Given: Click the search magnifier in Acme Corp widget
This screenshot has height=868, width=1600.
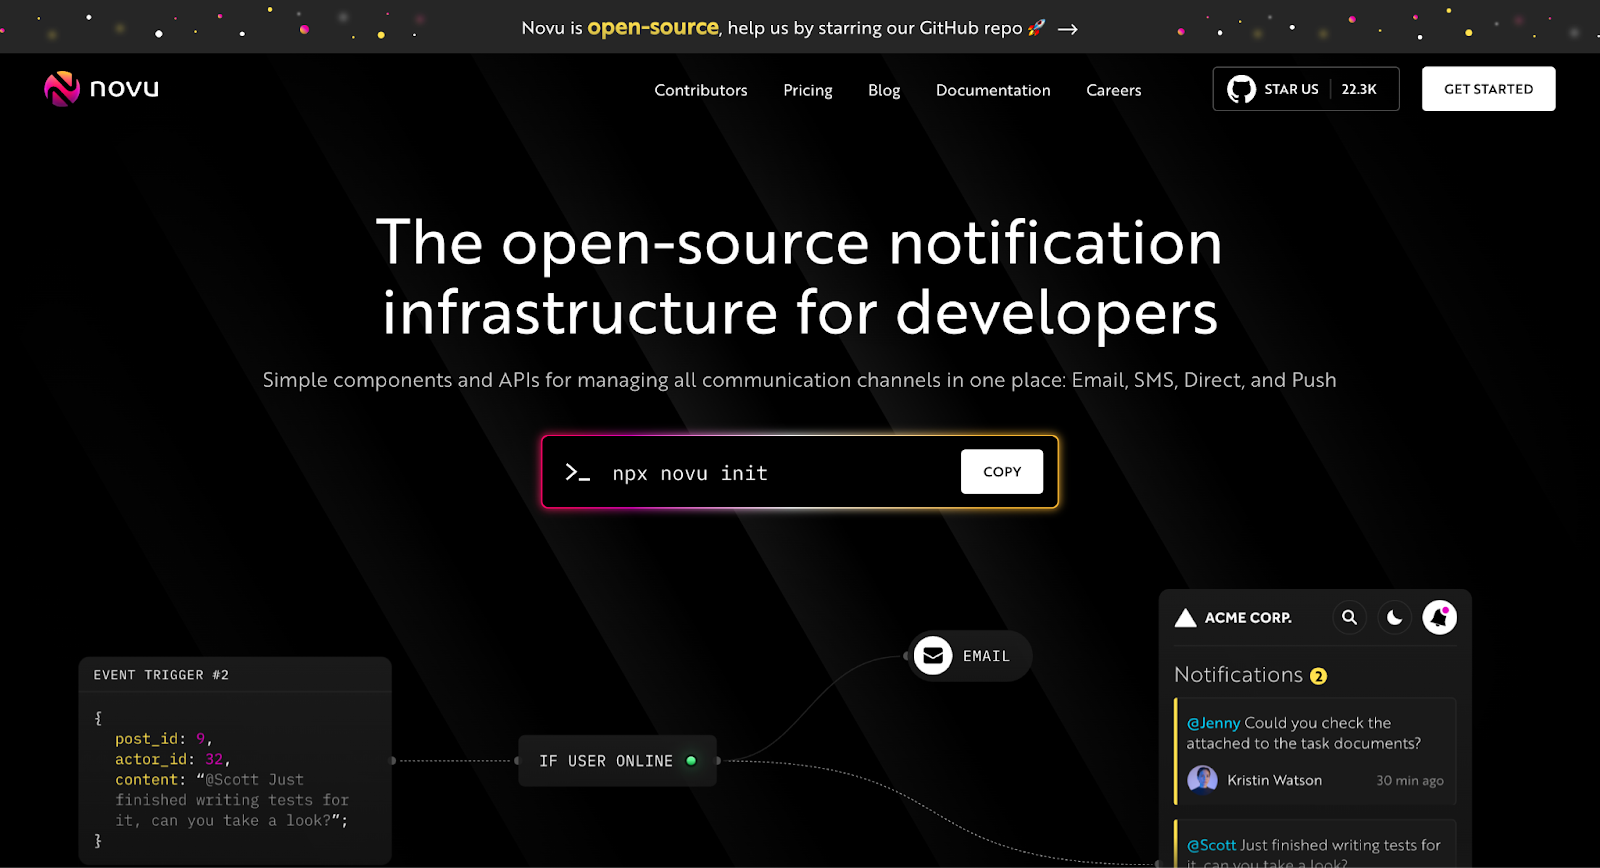Looking at the screenshot, I should tap(1349, 618).
